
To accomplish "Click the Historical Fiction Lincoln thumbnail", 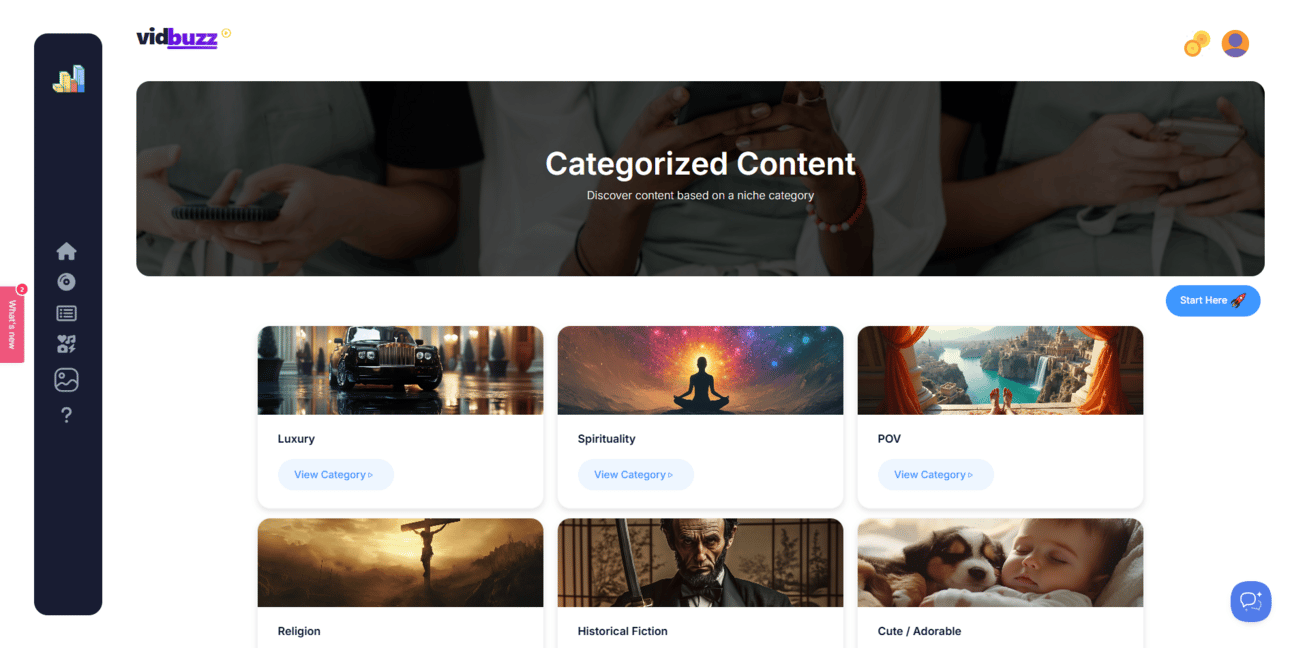I will coord(700,563).
